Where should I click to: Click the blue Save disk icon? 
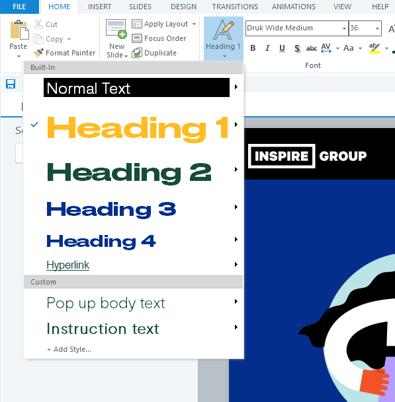pyautogui.click(x=11, y=84)
